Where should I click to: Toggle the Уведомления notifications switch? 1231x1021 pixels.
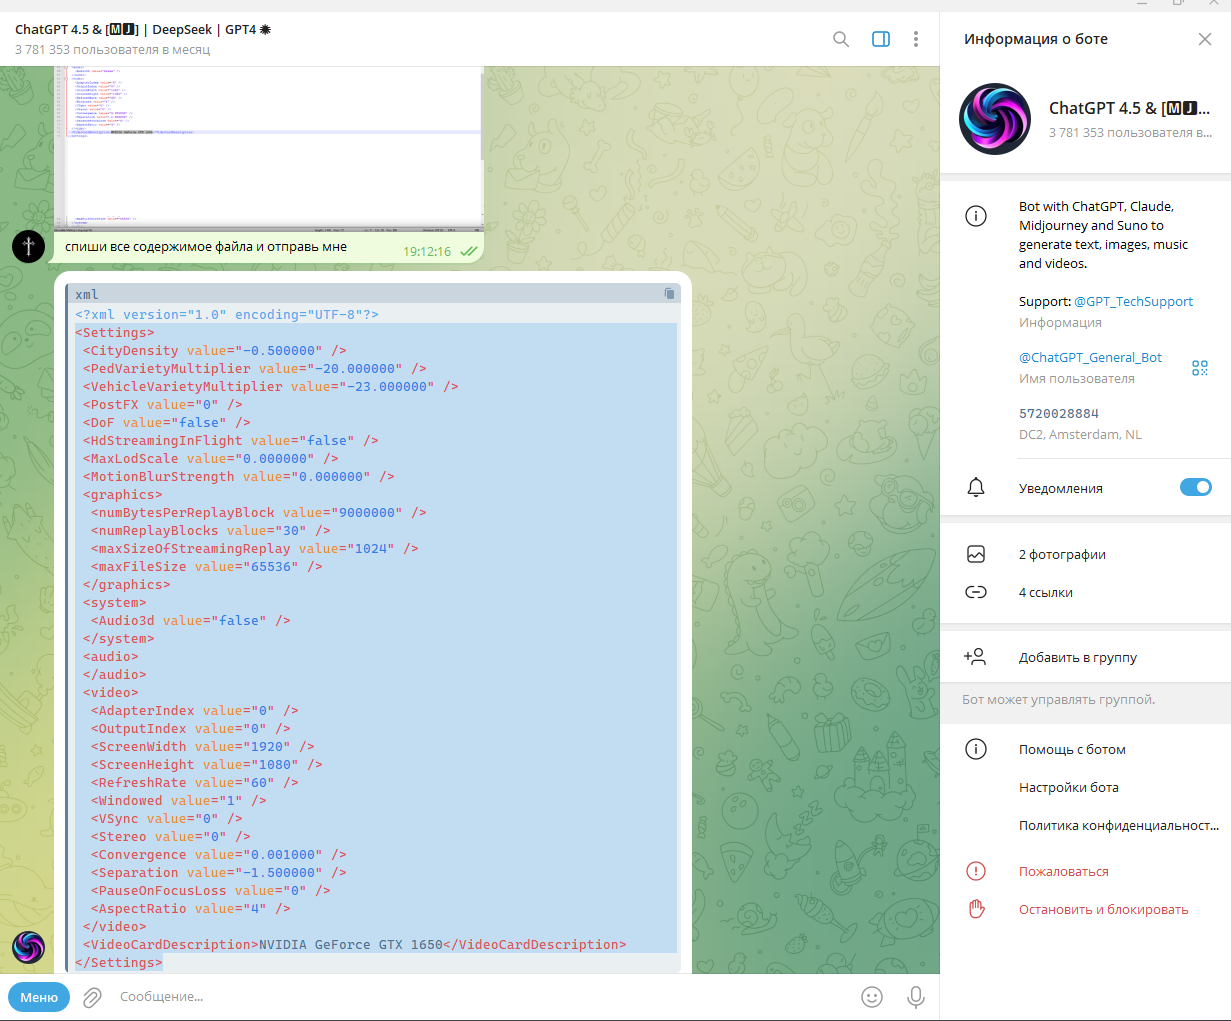(x=1196, y=488)
